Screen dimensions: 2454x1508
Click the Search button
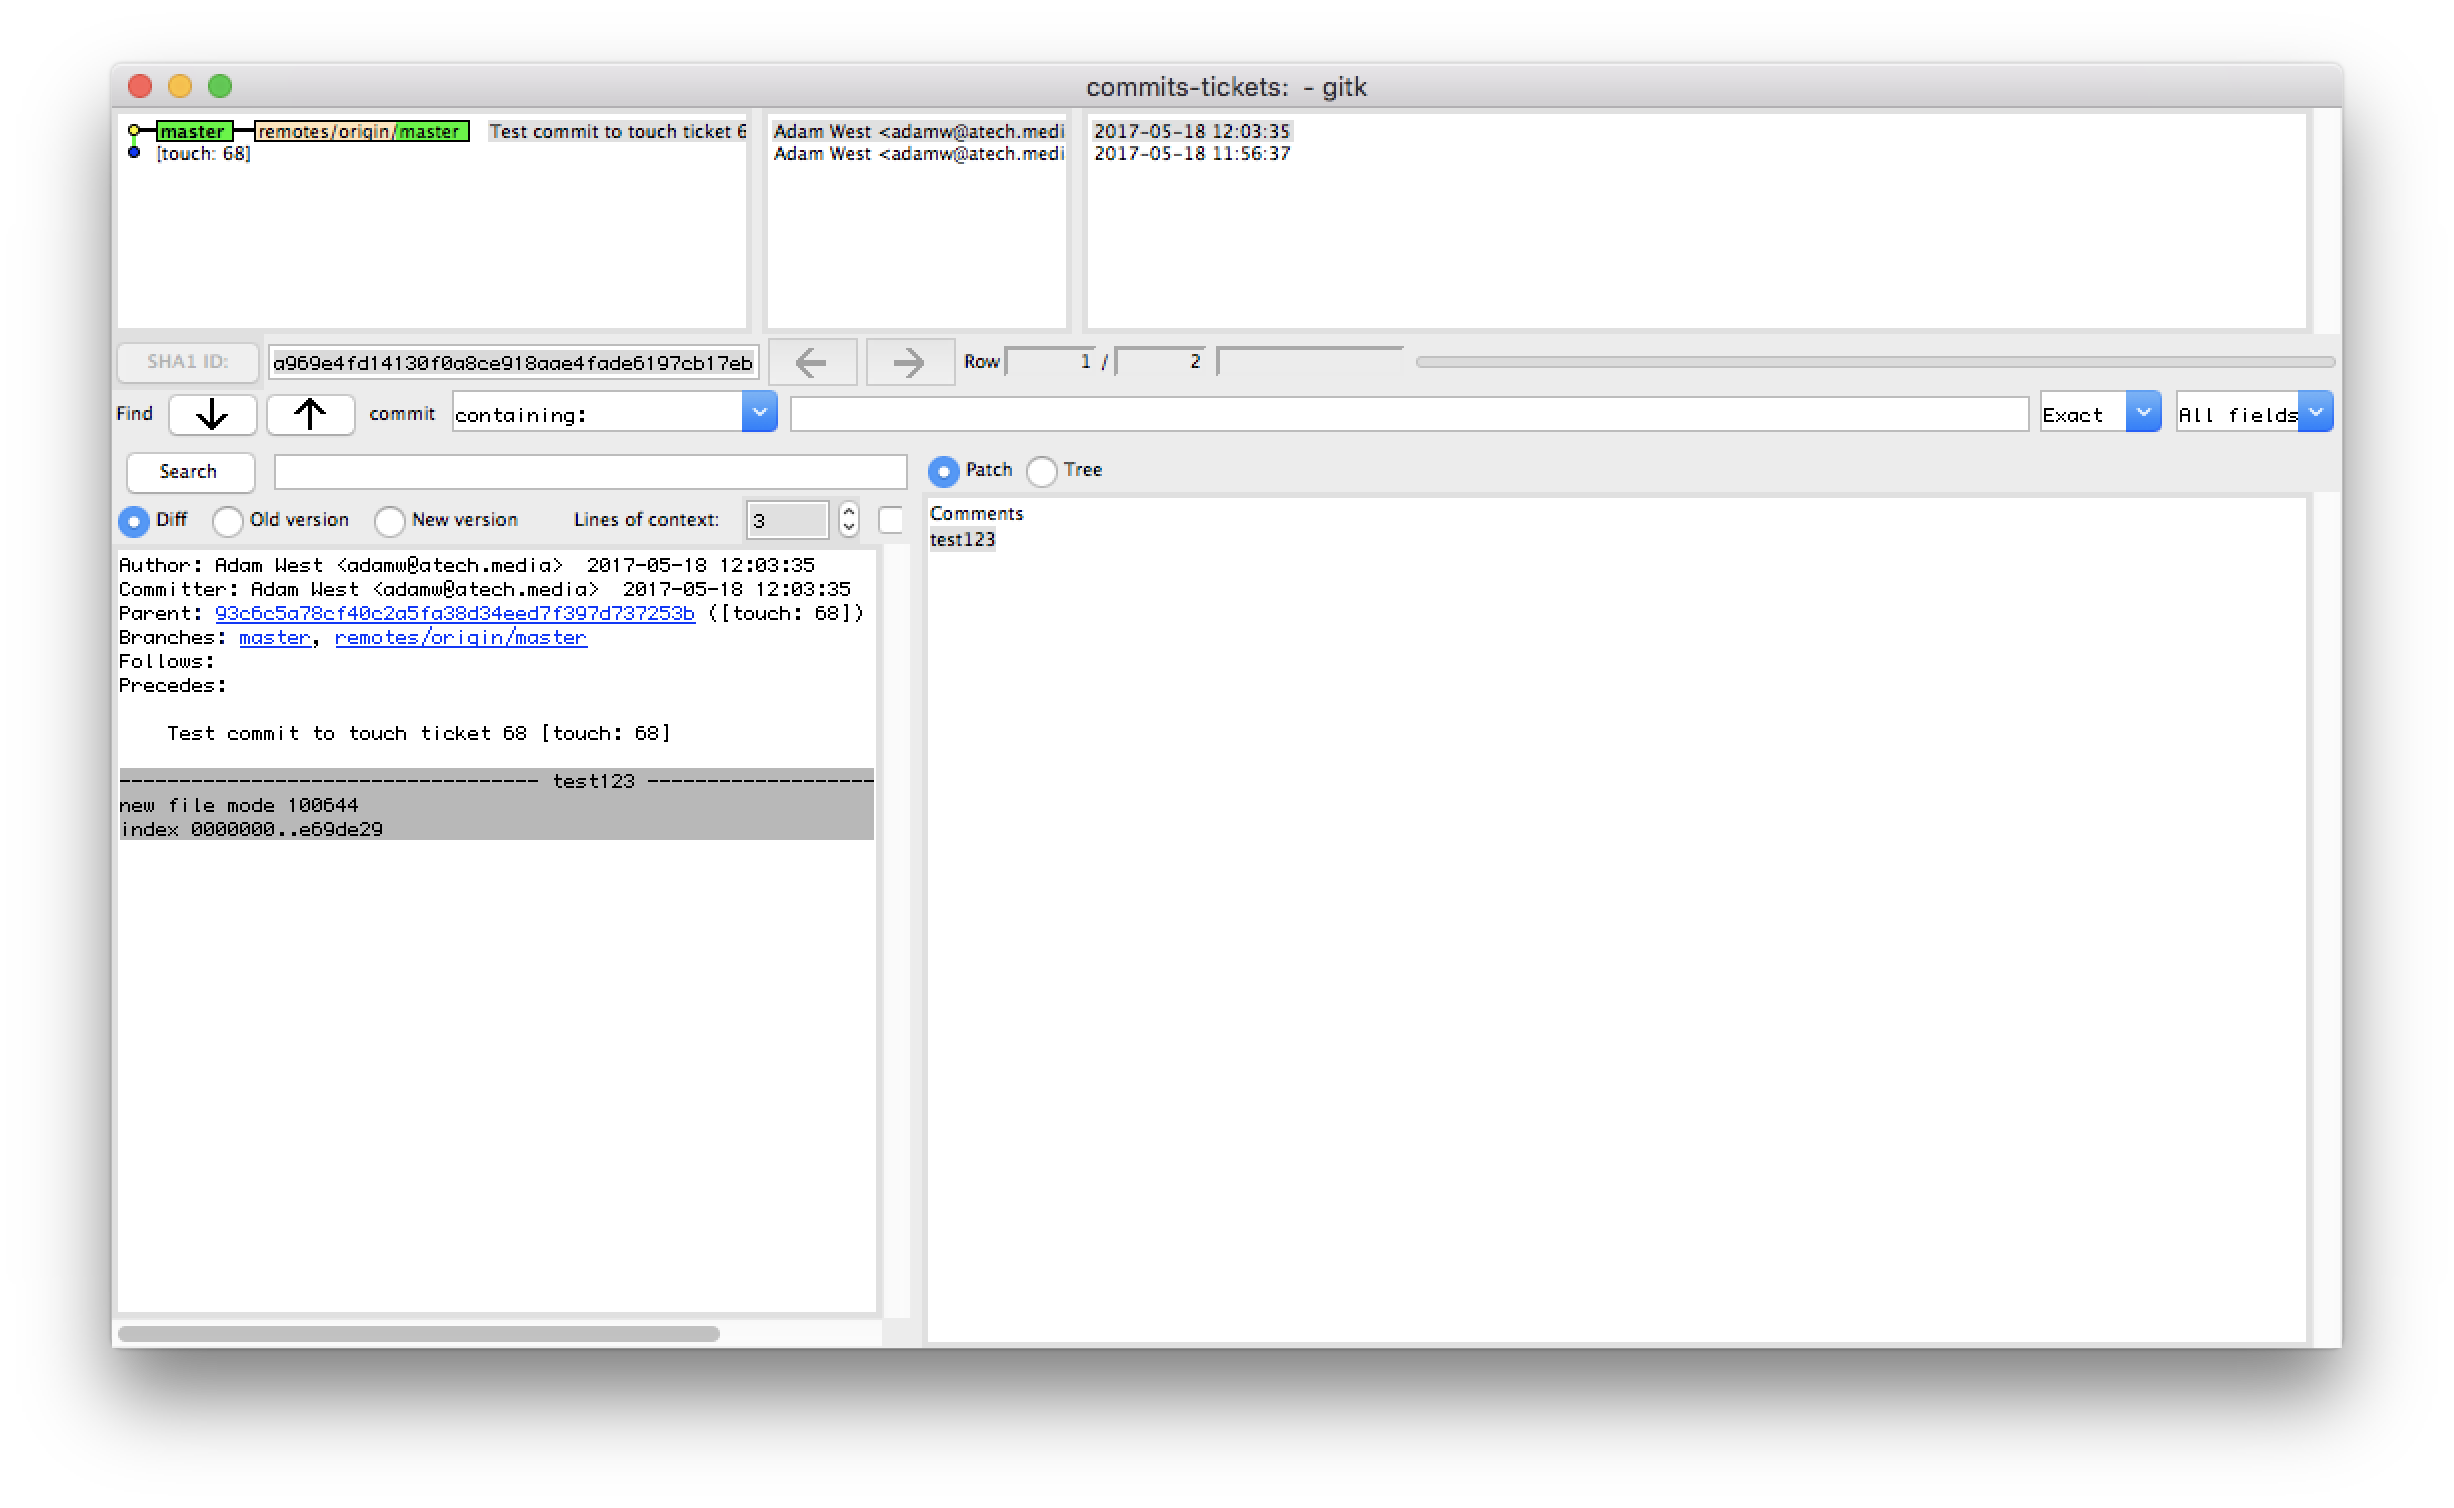[186, 470]
